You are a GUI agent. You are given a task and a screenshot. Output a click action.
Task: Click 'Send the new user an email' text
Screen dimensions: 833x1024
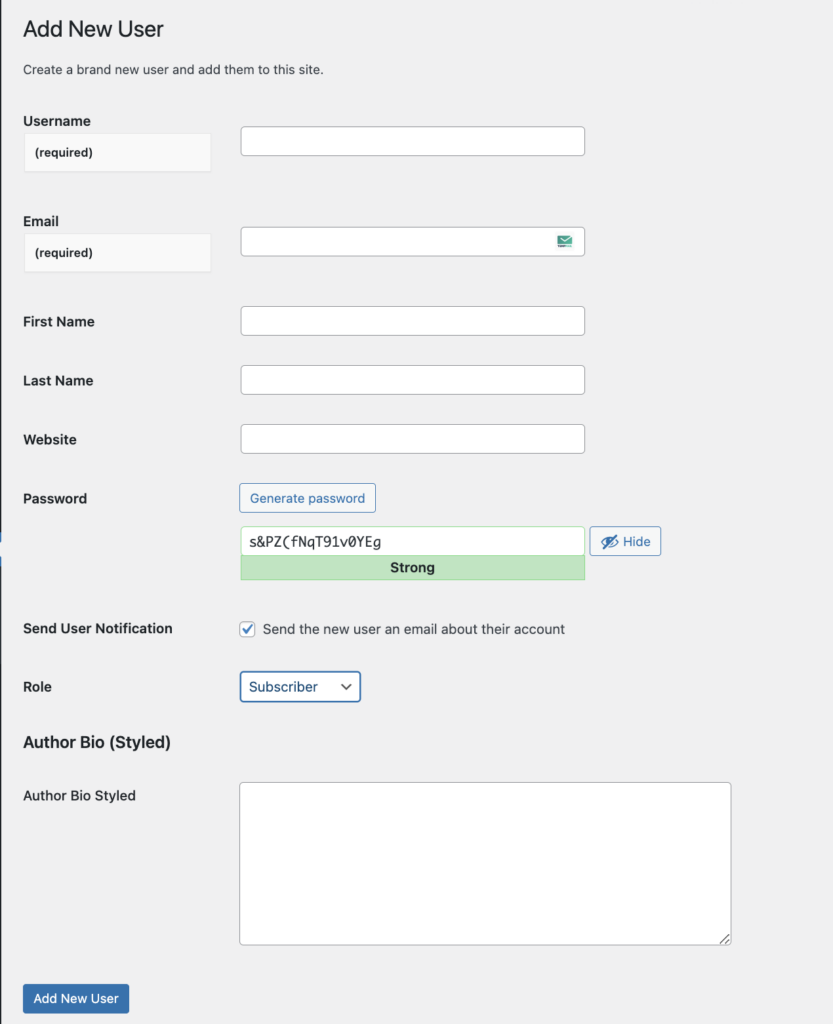[414, 629]
